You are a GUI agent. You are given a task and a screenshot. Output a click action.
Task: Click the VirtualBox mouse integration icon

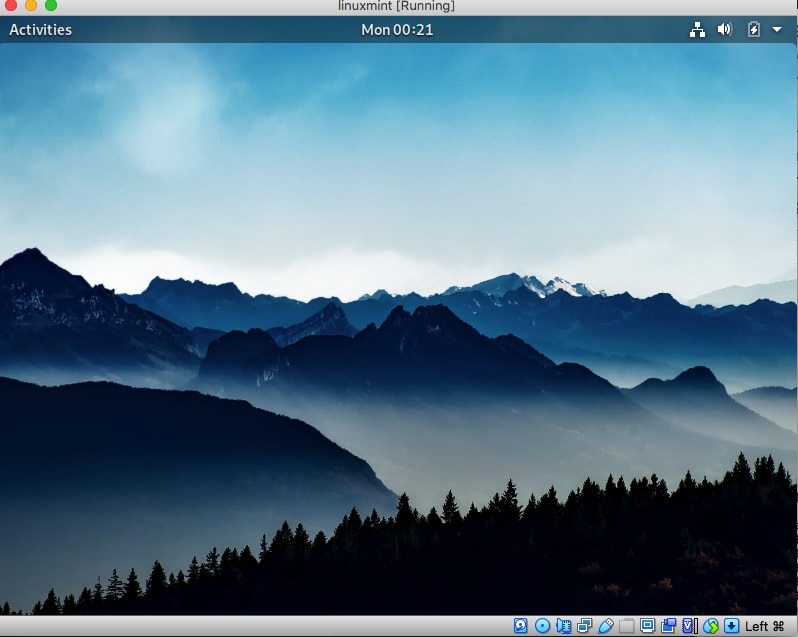click(711, 625)
